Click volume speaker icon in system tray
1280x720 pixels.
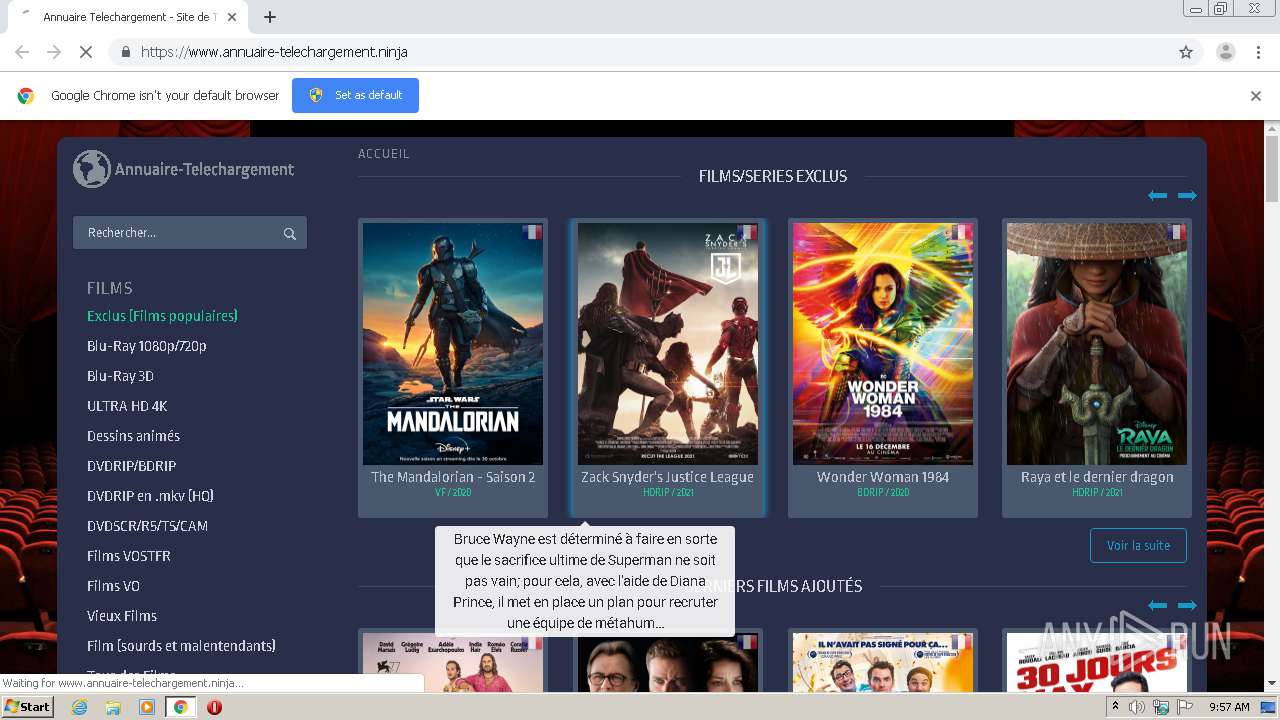1137,707
